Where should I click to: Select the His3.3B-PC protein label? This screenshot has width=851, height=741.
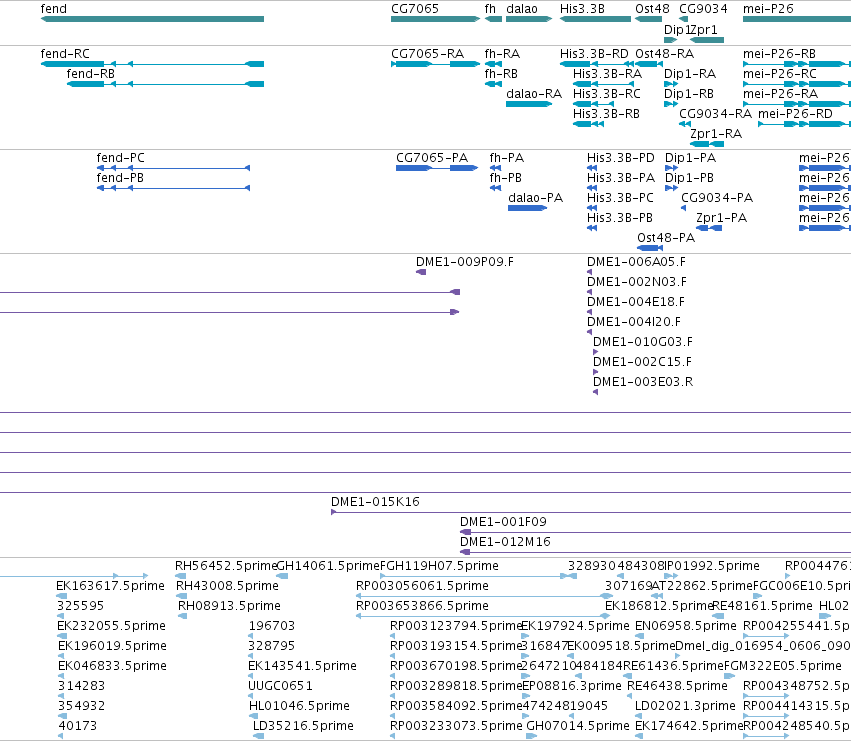tap(620, 198)
